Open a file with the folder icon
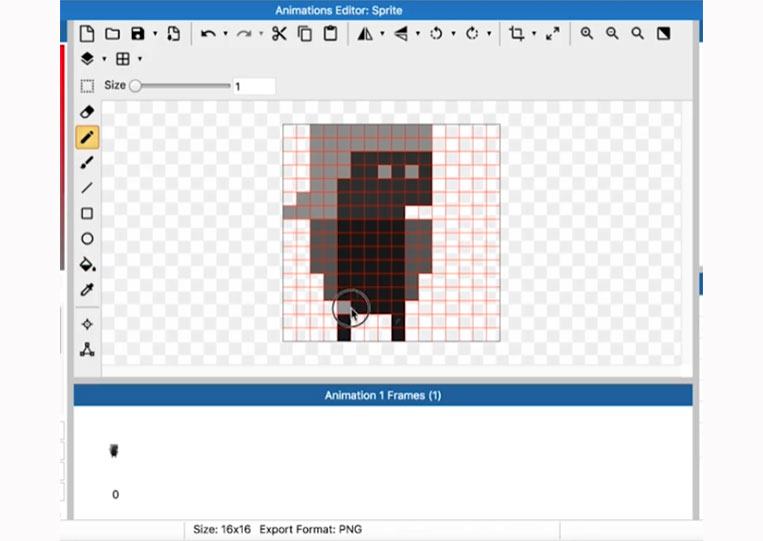Image resolution: width=763 pixels, height=541 pixels. (112, 34)
